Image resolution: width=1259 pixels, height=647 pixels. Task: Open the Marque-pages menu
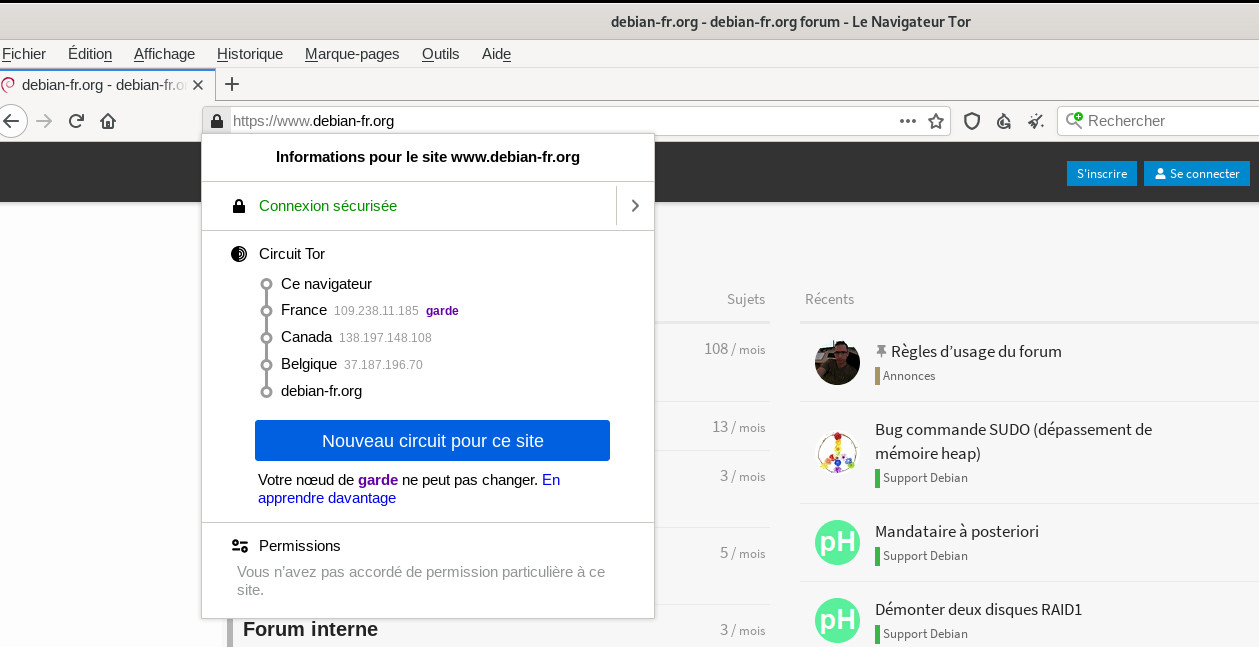pos(352,54)
